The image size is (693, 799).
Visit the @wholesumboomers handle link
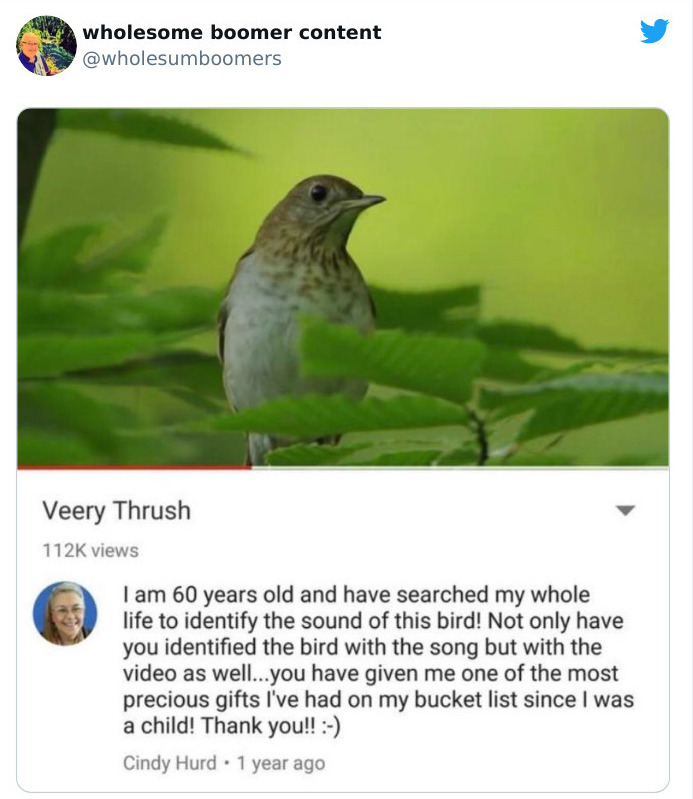click(182, 59)
